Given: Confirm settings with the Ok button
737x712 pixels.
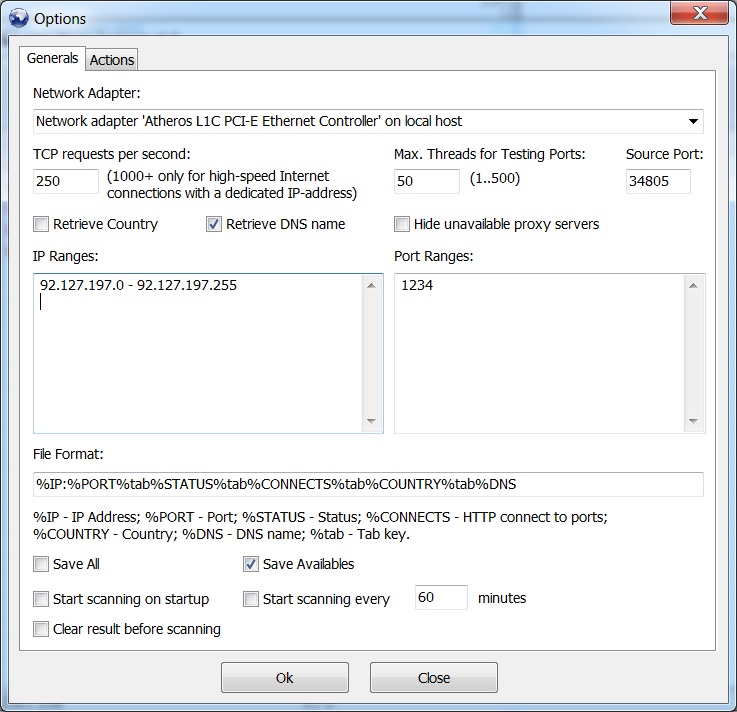Looking at the screenshot, I should click(285, 678).
